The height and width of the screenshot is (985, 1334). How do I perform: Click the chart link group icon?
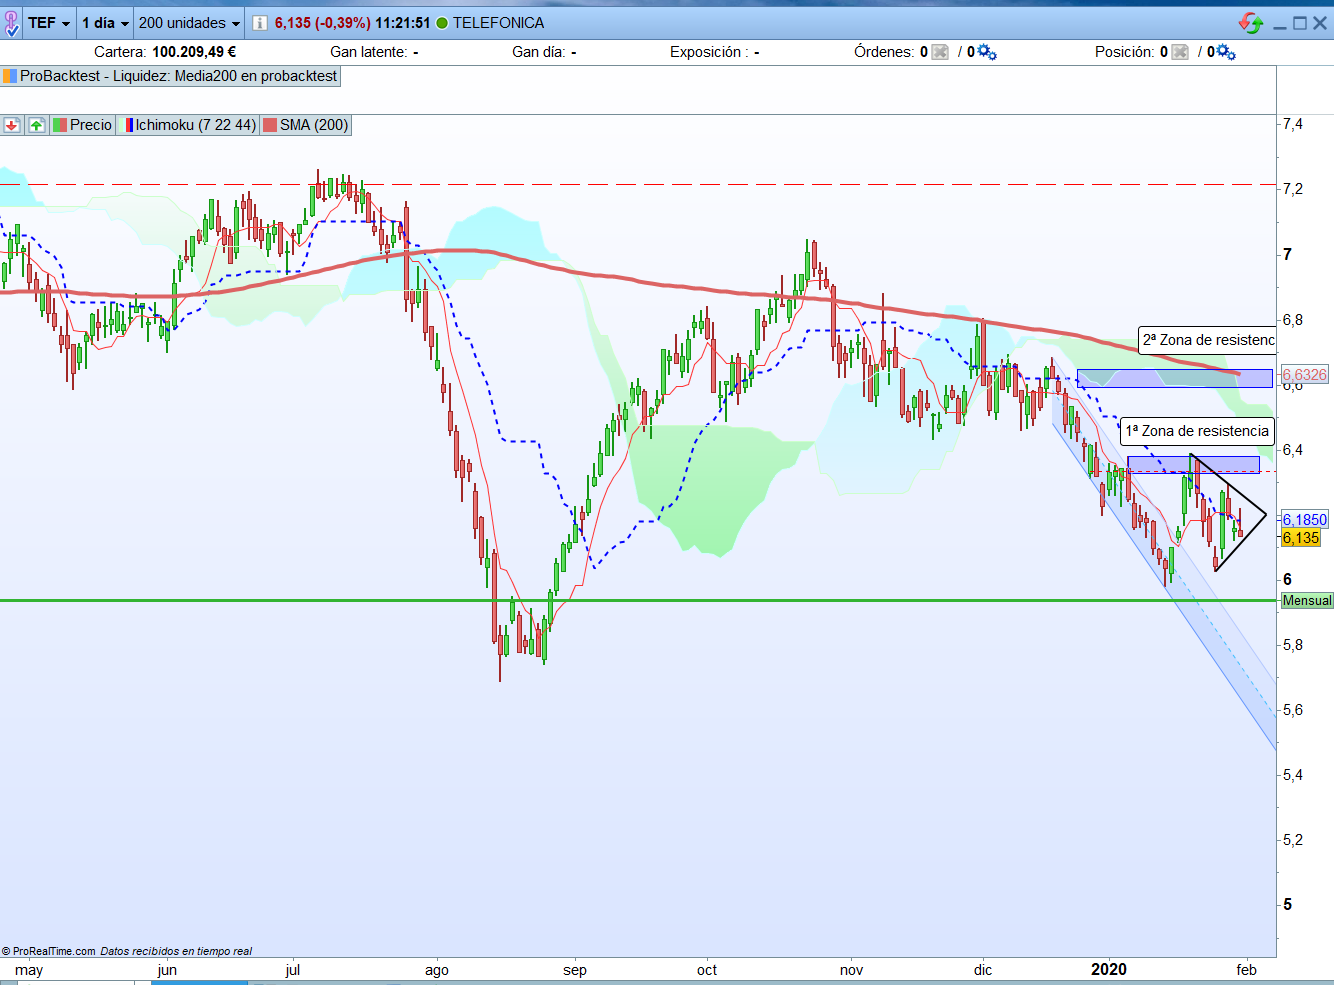pyautogui.click(x=11, y=23)
